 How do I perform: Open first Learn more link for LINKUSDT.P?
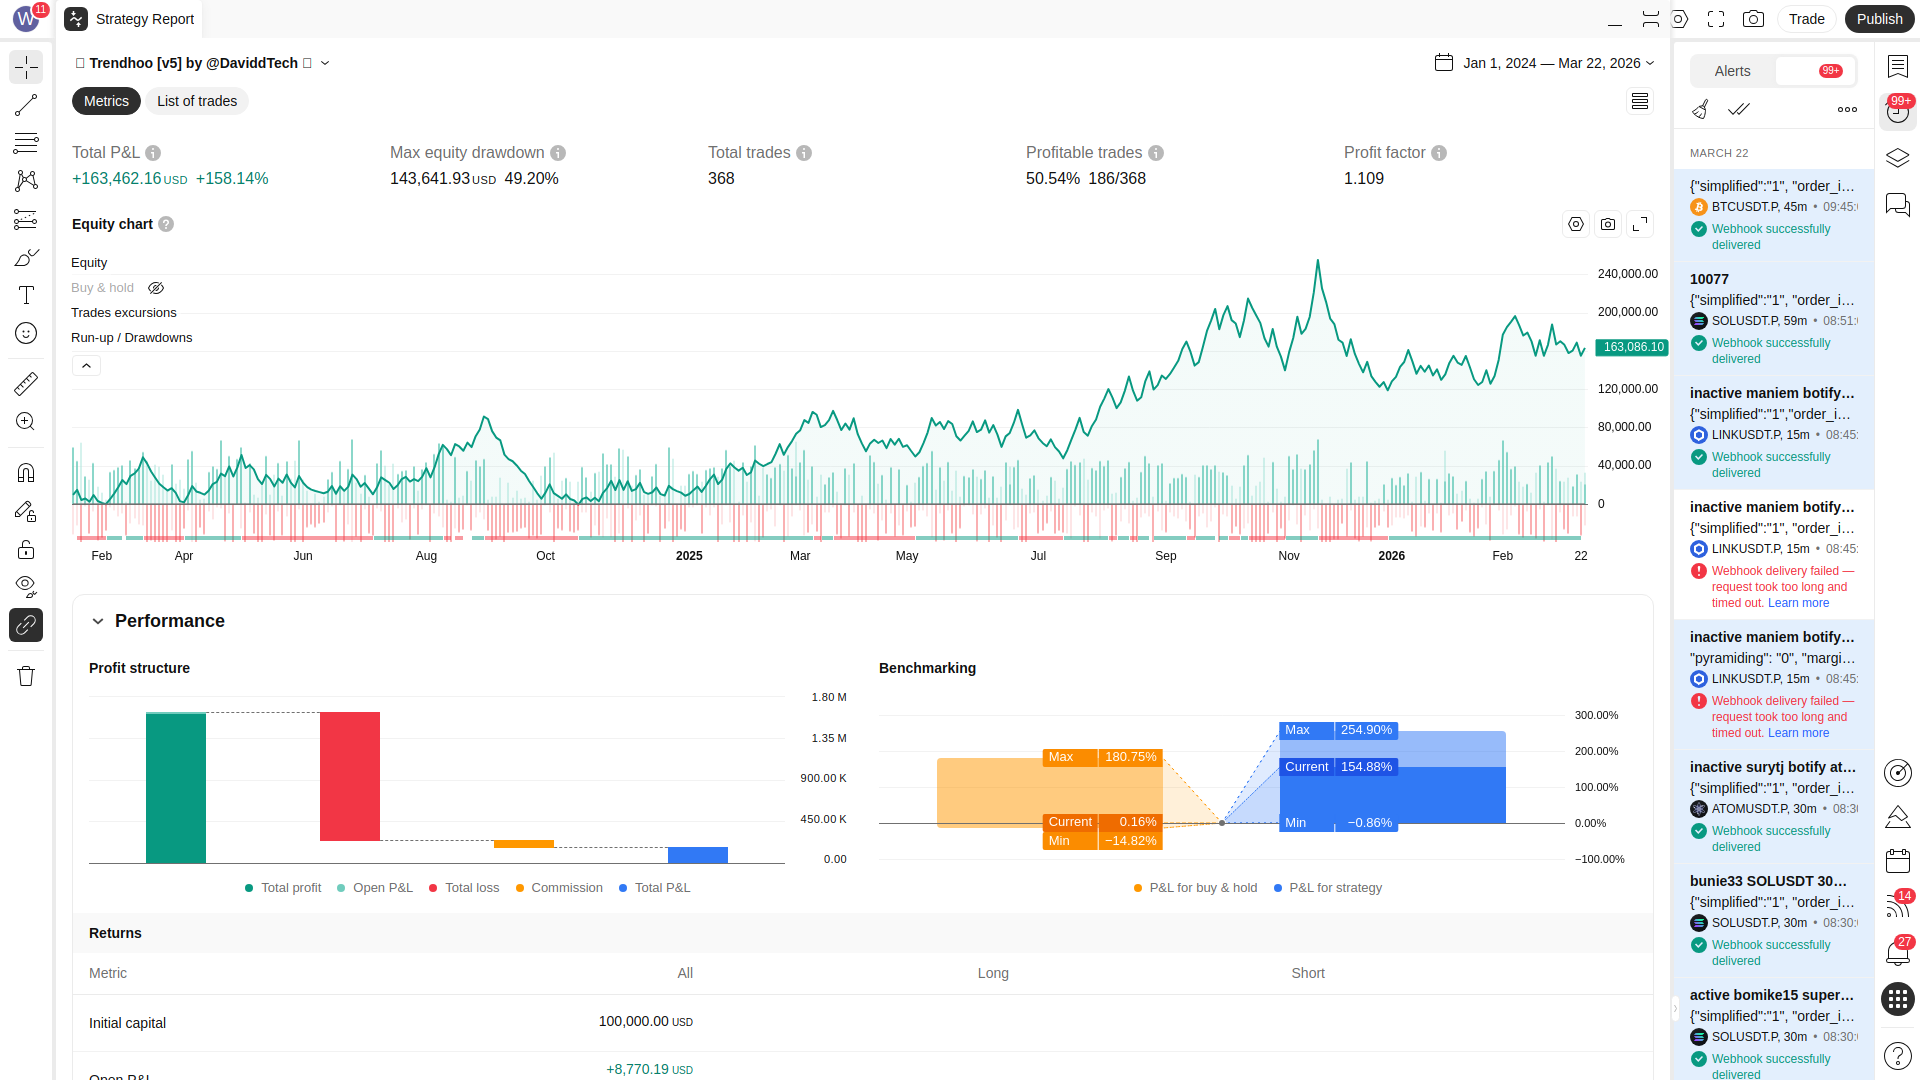tap(1798, 603)
